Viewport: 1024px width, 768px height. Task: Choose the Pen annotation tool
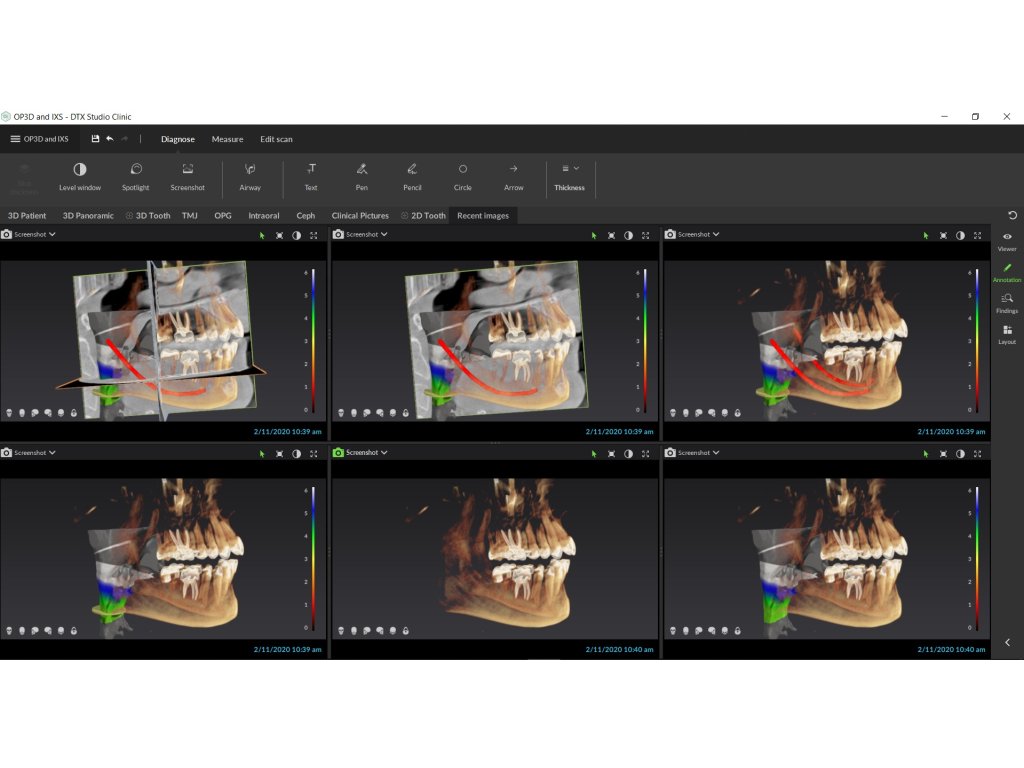362,176
